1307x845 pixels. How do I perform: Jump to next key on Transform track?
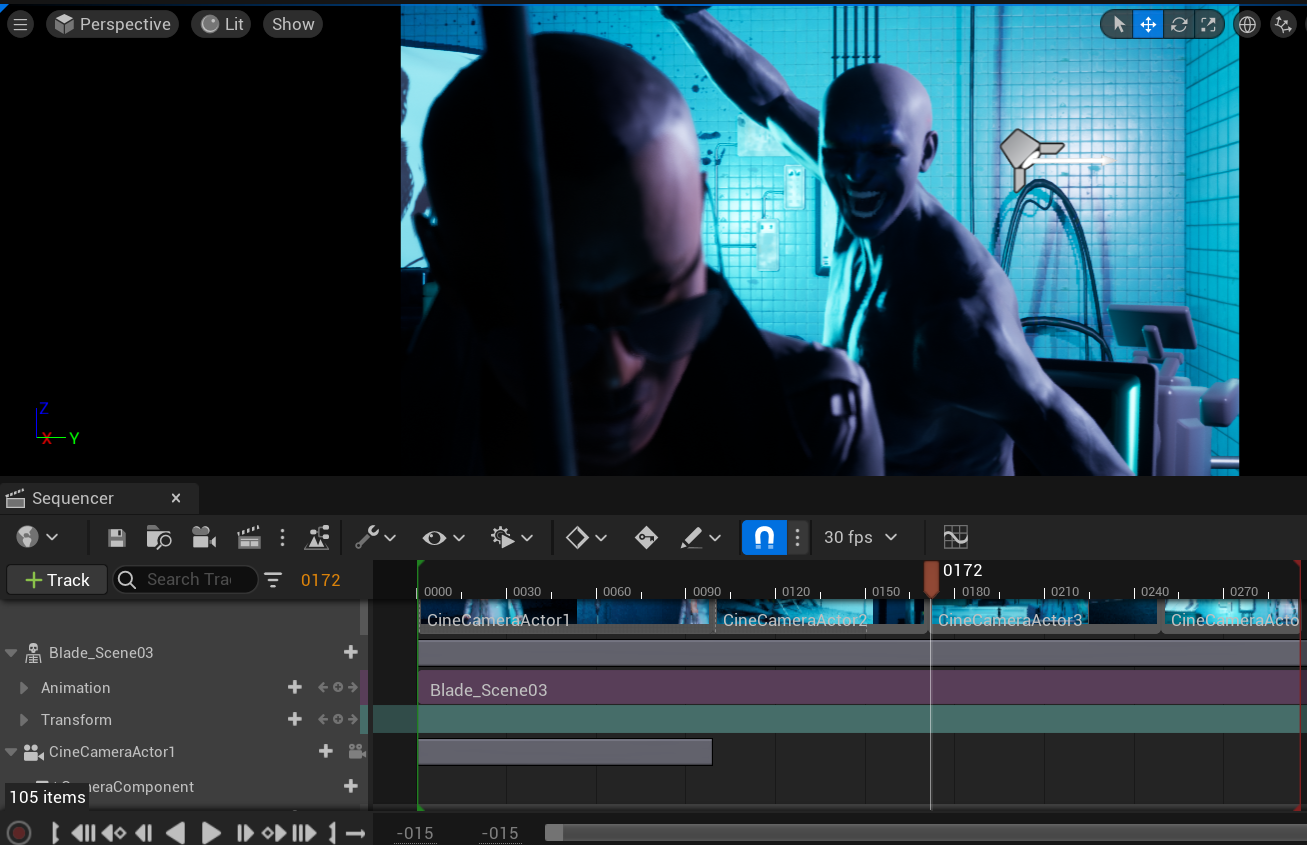click(353, 720)
